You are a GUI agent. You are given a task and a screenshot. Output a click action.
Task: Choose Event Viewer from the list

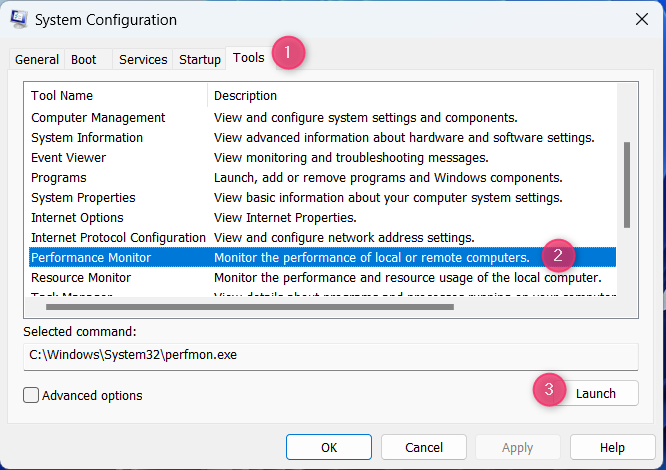click(68, 157)
